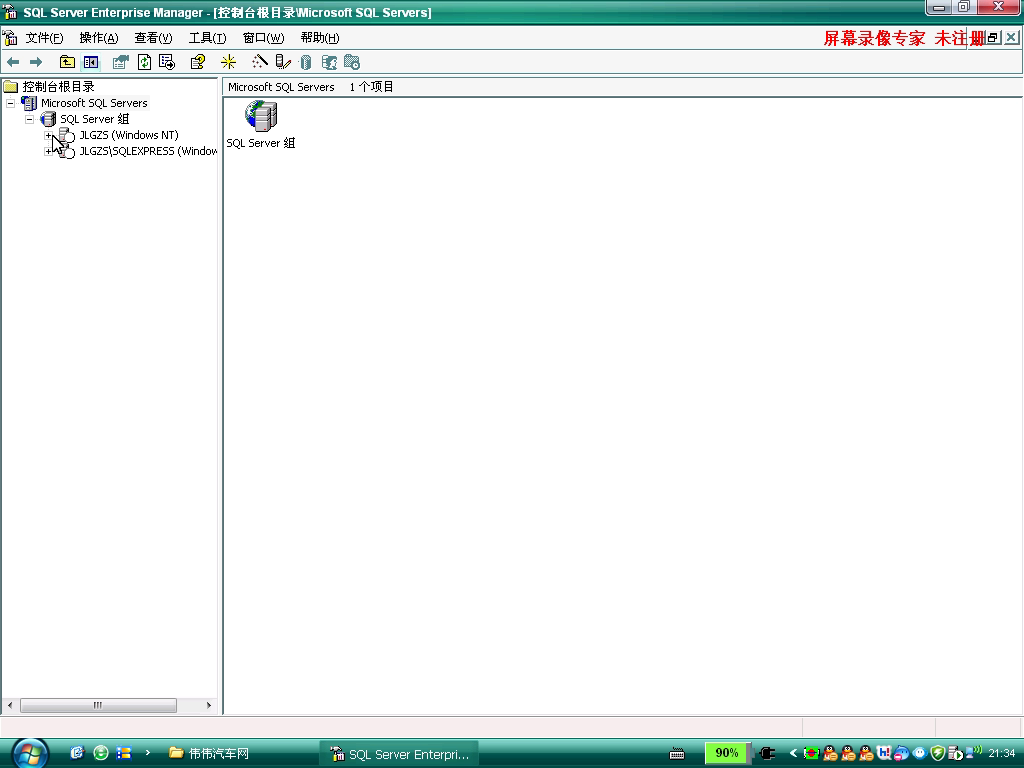Click the 90% battery indicator

(x=727, y=753)
